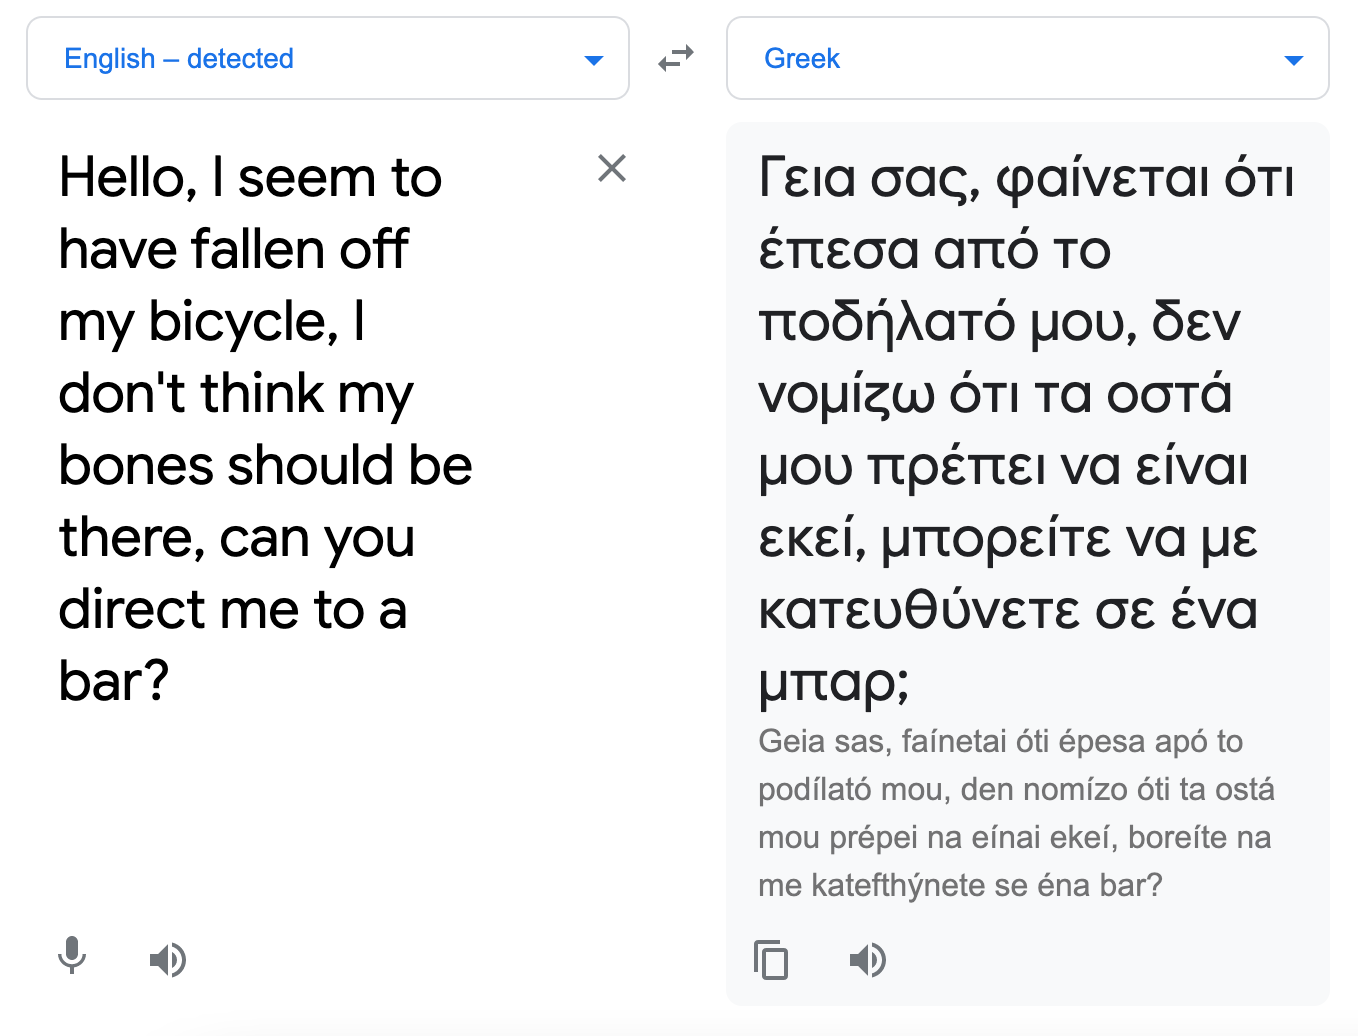1358x1036 pixels.
Task: Click the word "Hello," in source text
Action: [128, 179]
